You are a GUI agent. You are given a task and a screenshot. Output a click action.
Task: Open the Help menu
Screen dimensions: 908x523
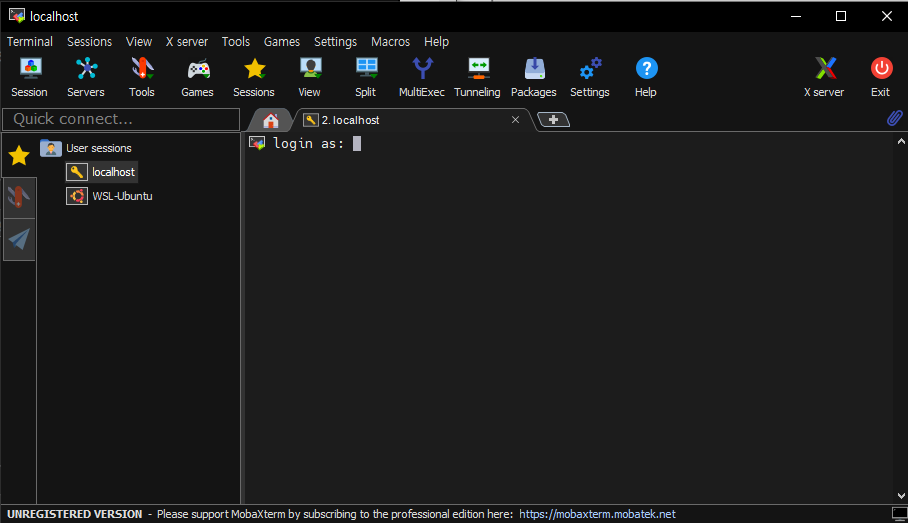point(436,42)
